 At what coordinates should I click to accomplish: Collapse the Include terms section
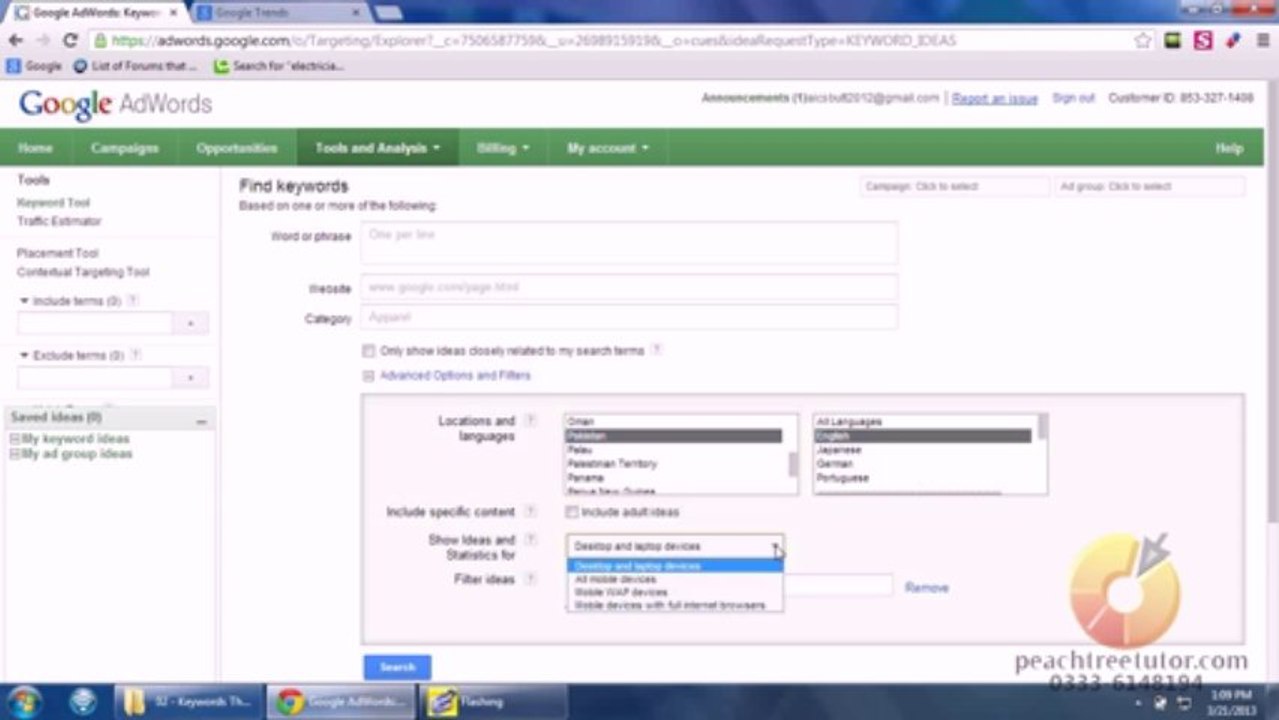(25, 301)
